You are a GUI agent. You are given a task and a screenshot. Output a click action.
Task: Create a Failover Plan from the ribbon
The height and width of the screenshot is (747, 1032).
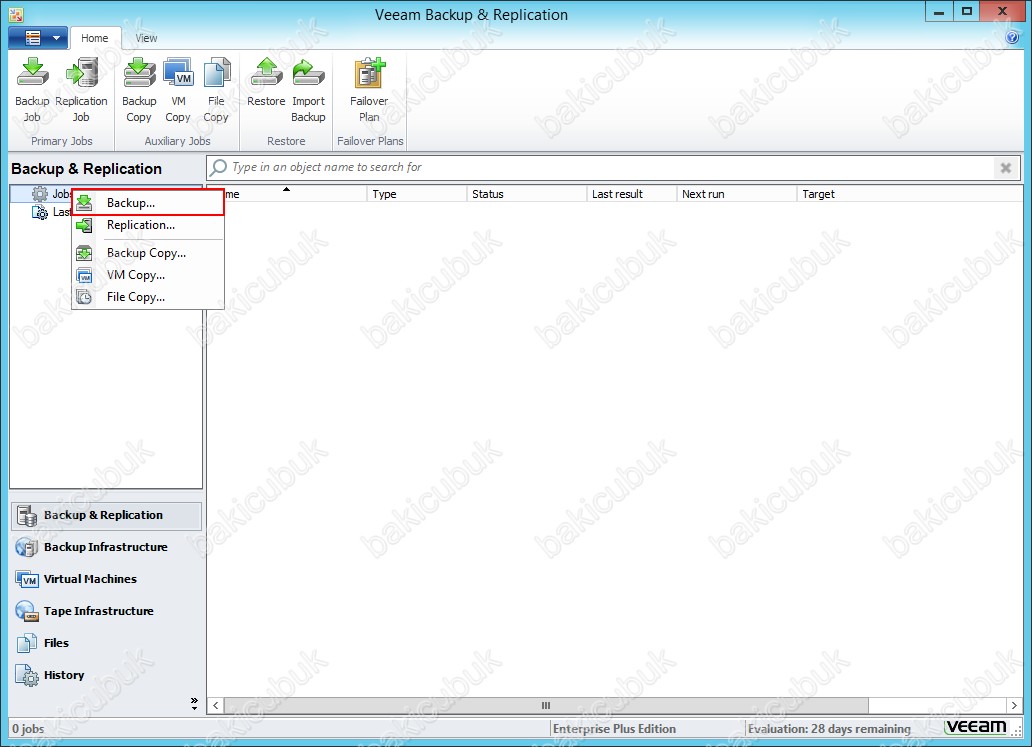click(x=369, y=89)
